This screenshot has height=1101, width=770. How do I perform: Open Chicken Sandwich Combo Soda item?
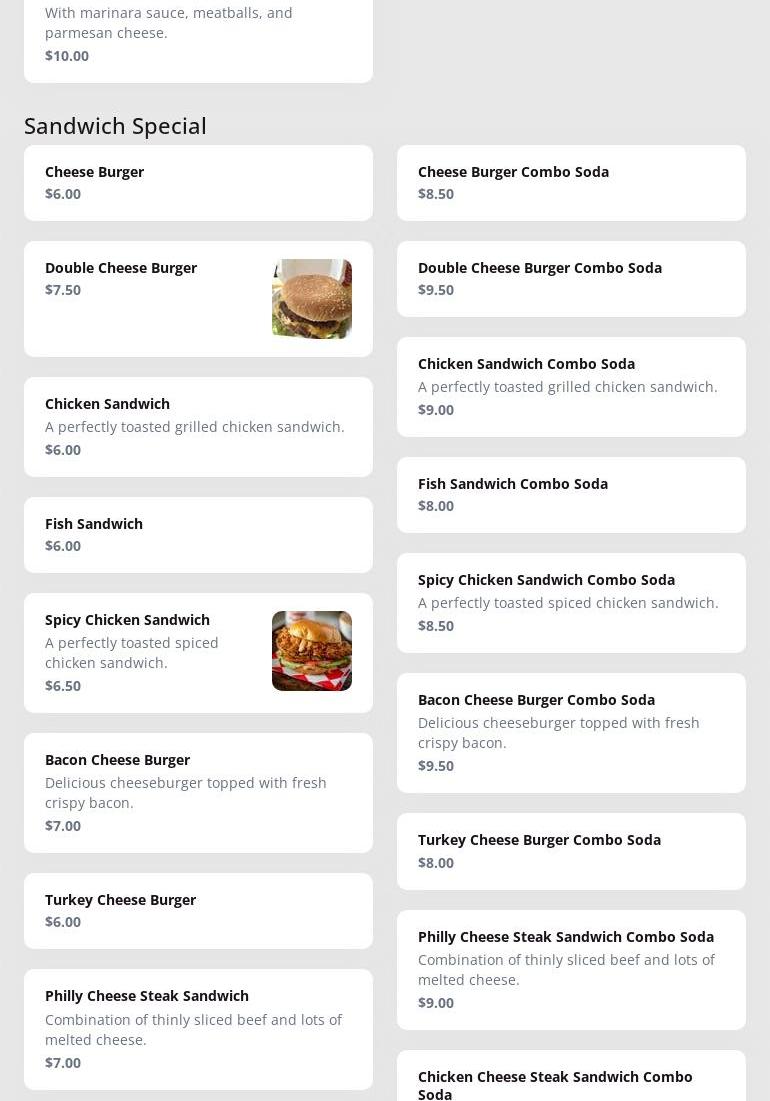point(571,387)
